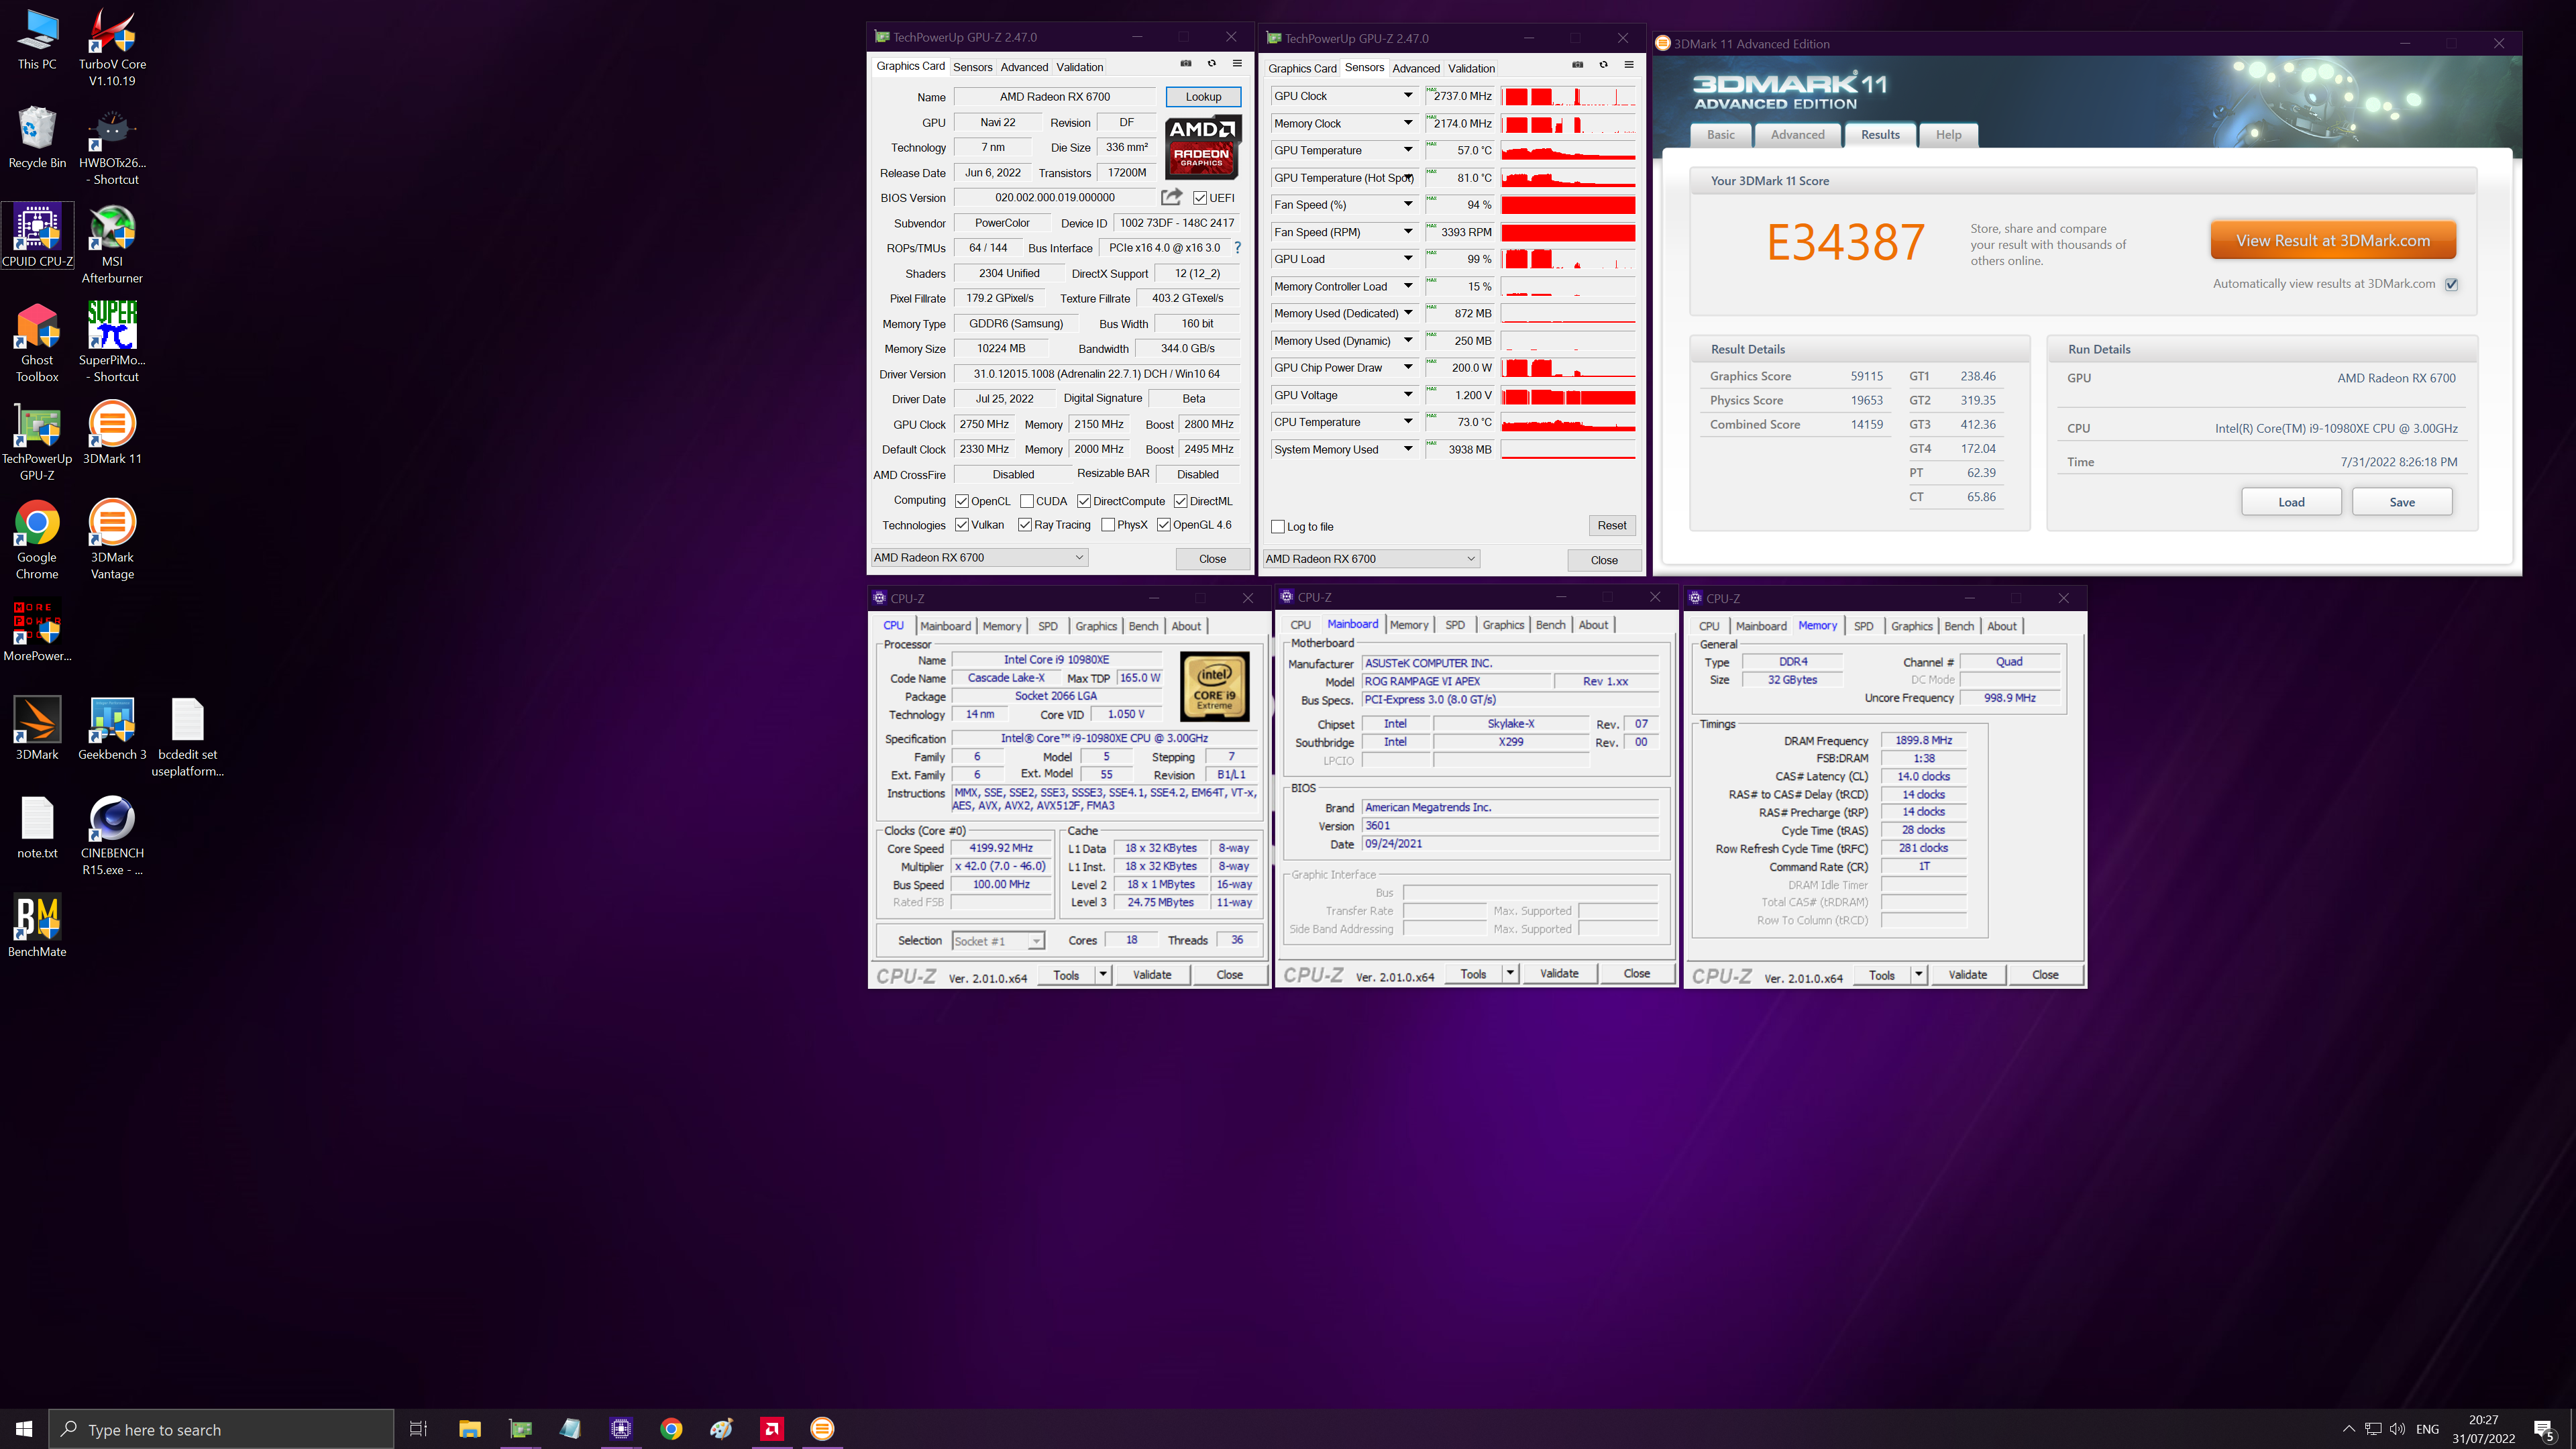2576x1449 pixels.
Task: Toggle Ray Tracing checkbox
Action: (x=1025, y=525)
